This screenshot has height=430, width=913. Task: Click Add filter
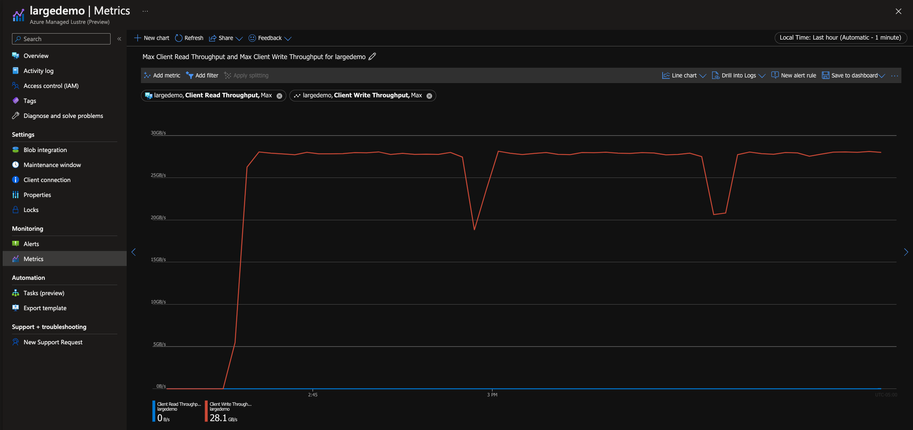pyautogui.click(x=202, y=76)
